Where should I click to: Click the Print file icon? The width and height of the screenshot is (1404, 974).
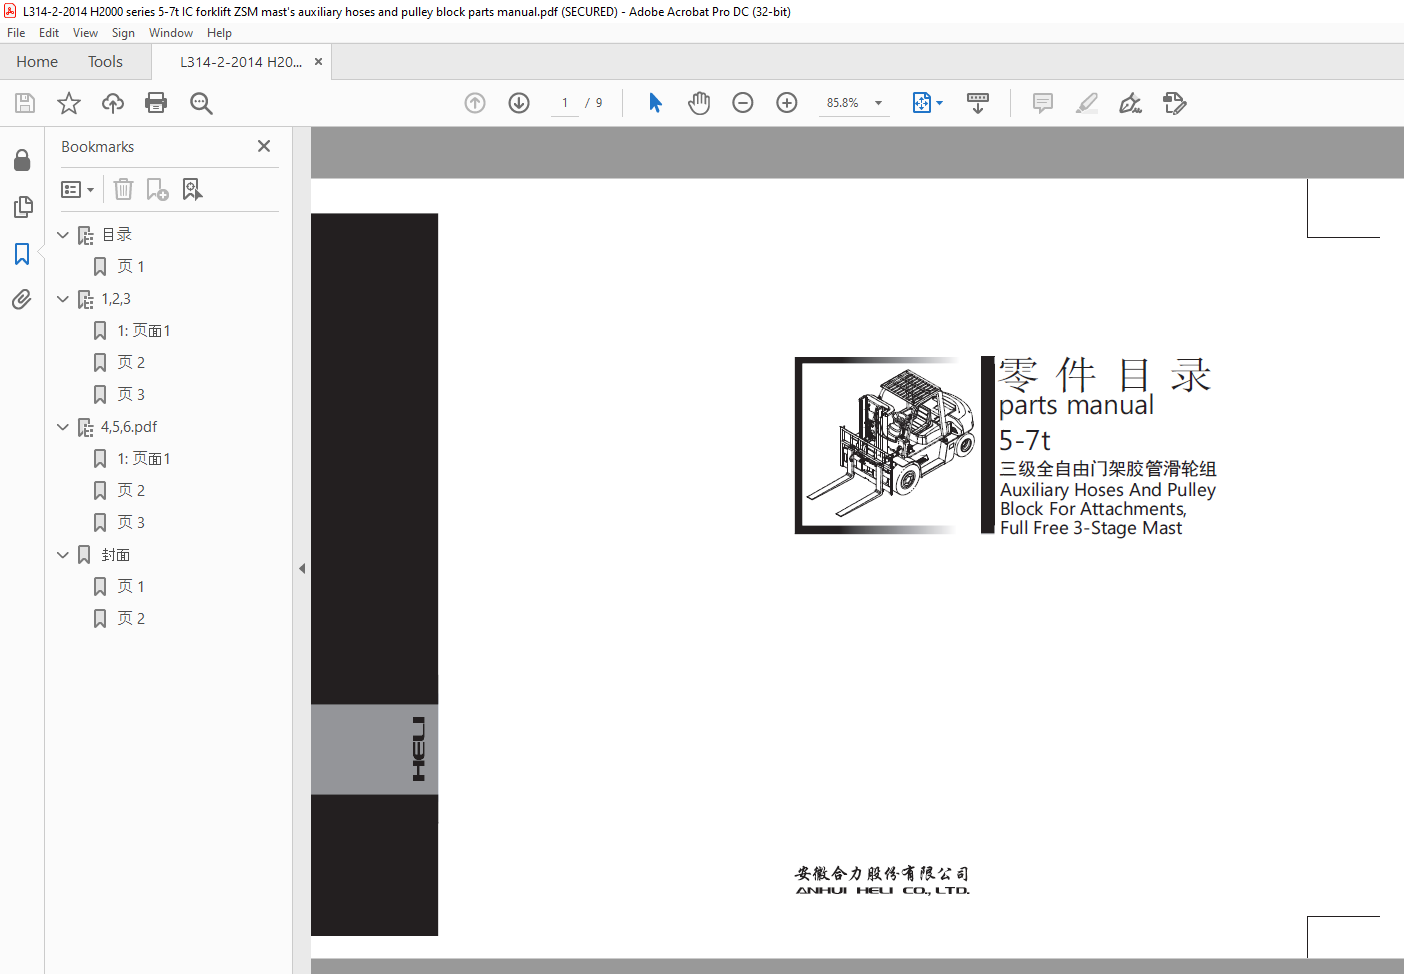[x=156, y=103]
